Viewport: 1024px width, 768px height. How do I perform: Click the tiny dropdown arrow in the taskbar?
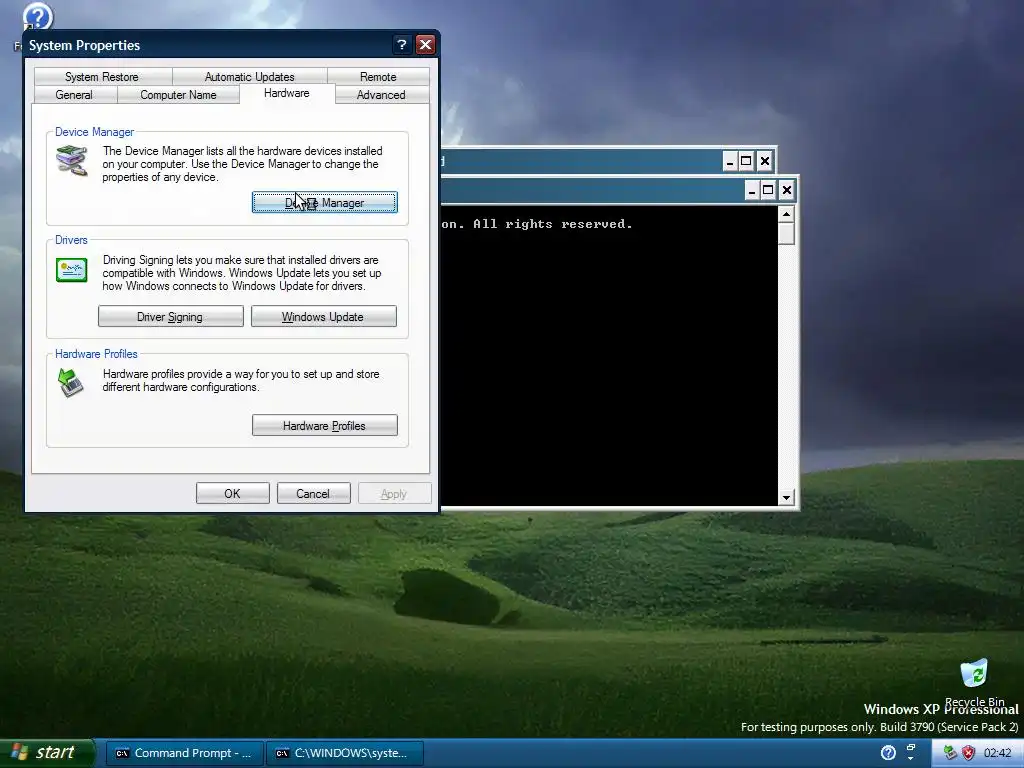[910, 759]
